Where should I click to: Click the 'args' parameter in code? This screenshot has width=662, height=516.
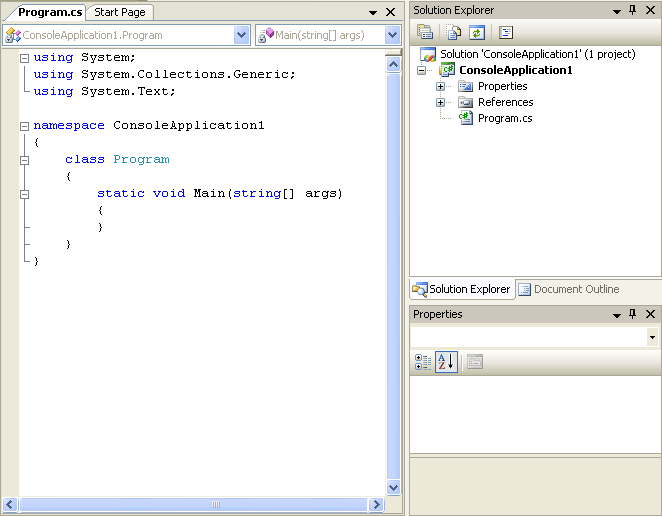tap(321, 194)
